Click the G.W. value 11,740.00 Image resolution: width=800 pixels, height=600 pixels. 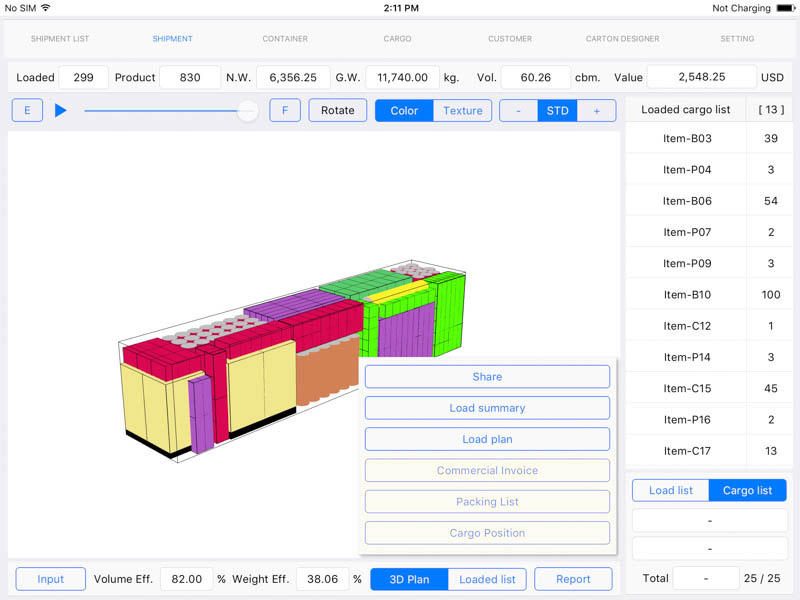[403, 77]
